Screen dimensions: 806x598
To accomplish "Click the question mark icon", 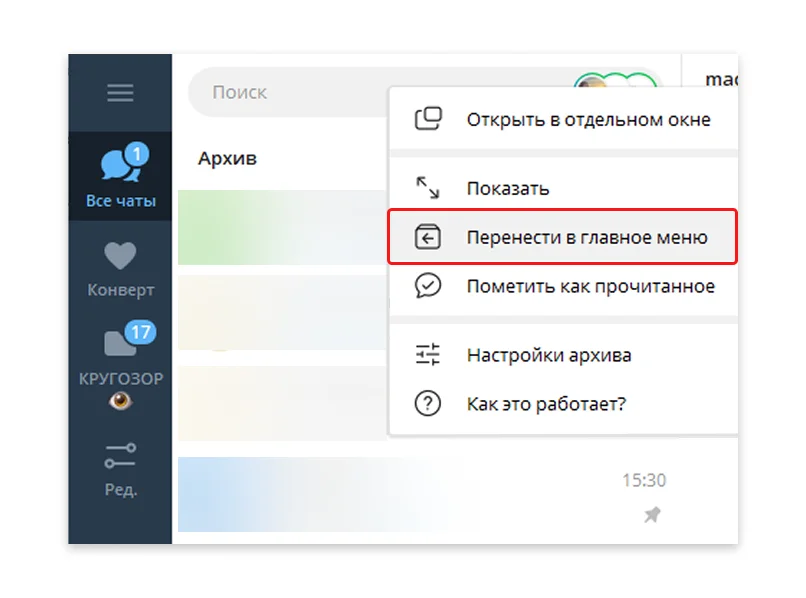I will pyautogui.click(x=428, y=403).
